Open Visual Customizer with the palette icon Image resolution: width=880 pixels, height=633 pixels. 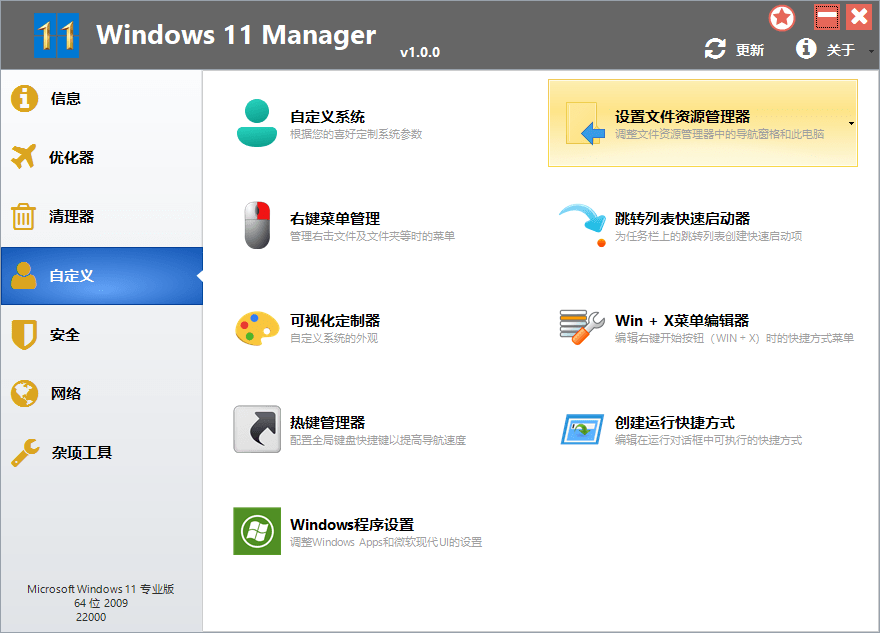257,325
